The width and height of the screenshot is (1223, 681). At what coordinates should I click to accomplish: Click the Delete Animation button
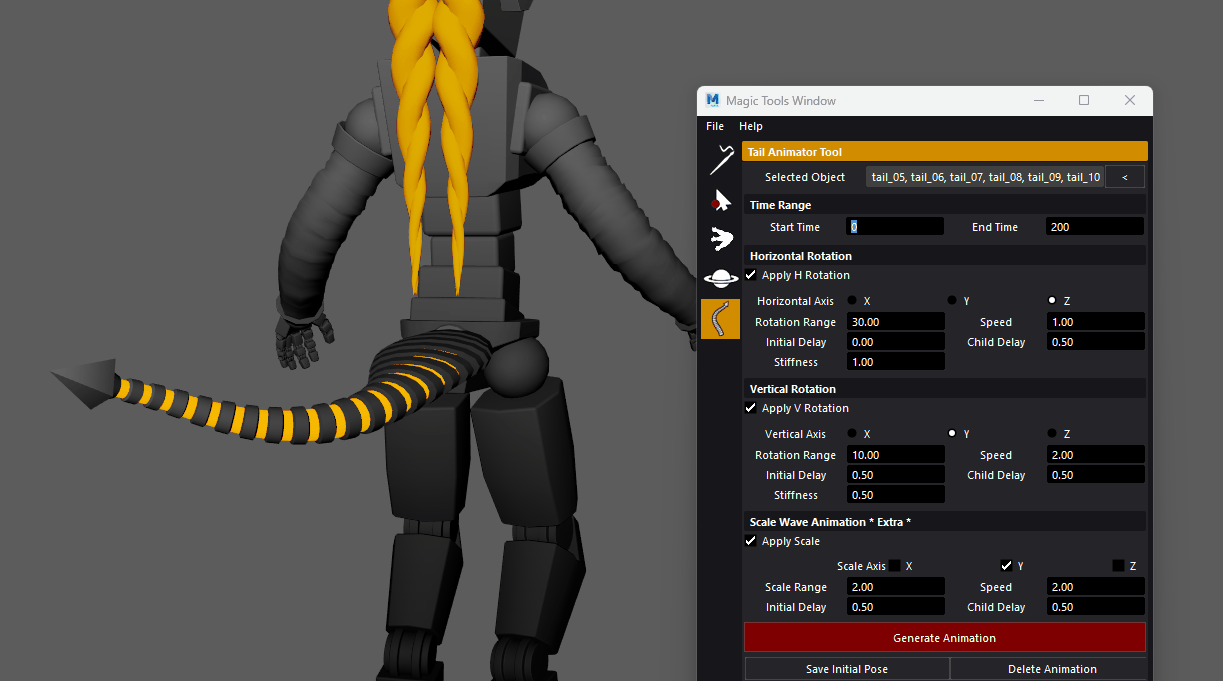coord(1052,668)
